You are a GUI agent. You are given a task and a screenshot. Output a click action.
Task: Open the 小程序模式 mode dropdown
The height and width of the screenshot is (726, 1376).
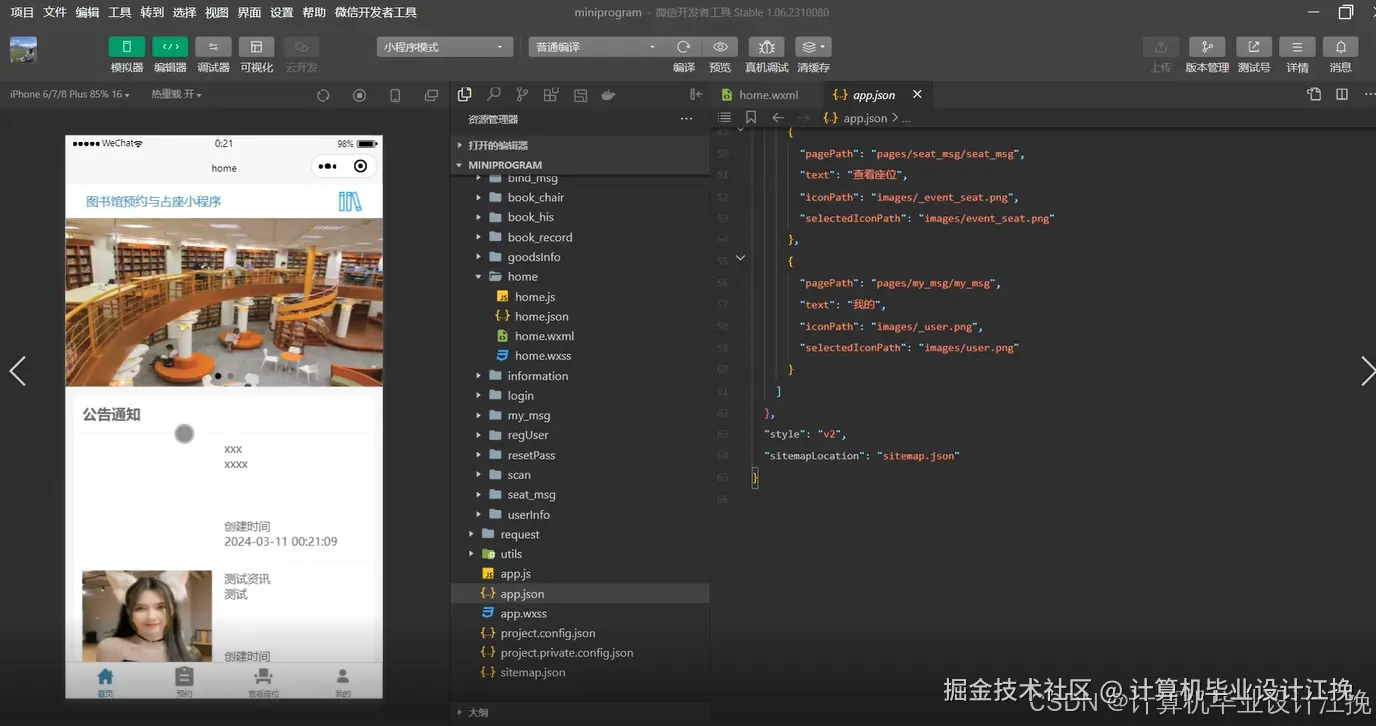[445, 47]
